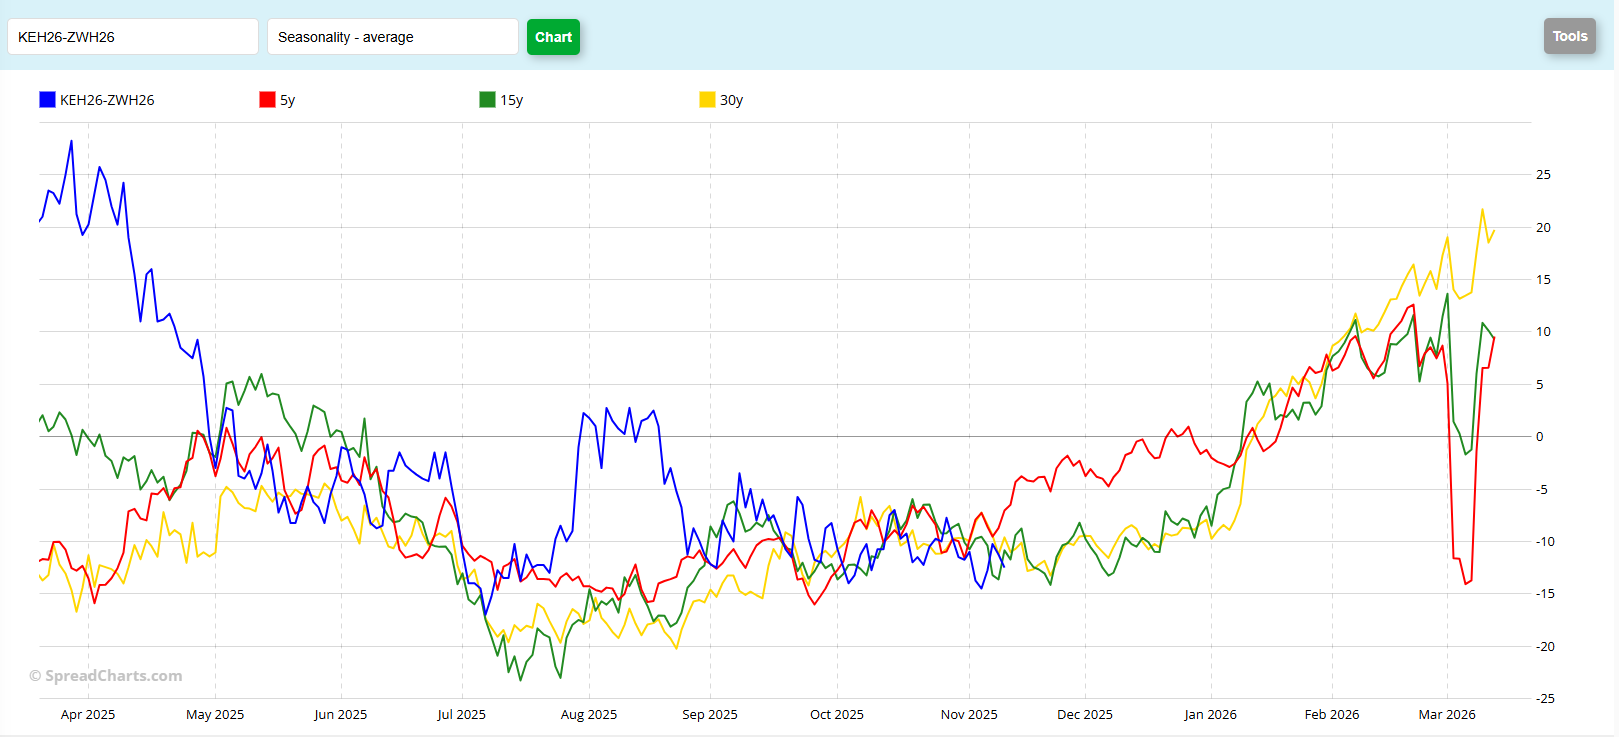Viewport: 1619px width, 737px height.
Task: Click the yellow 30y legend swatch
Action: coord(707,100)
